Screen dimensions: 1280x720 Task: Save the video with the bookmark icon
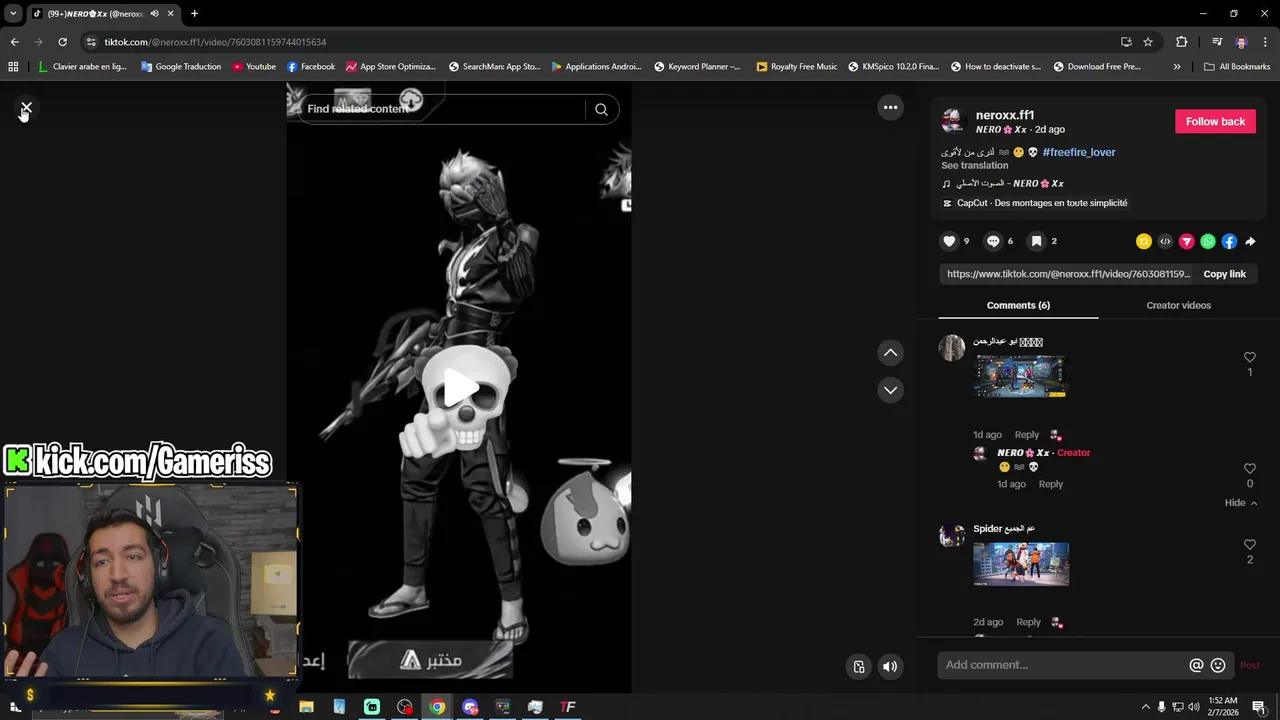tap(1037, 241)
